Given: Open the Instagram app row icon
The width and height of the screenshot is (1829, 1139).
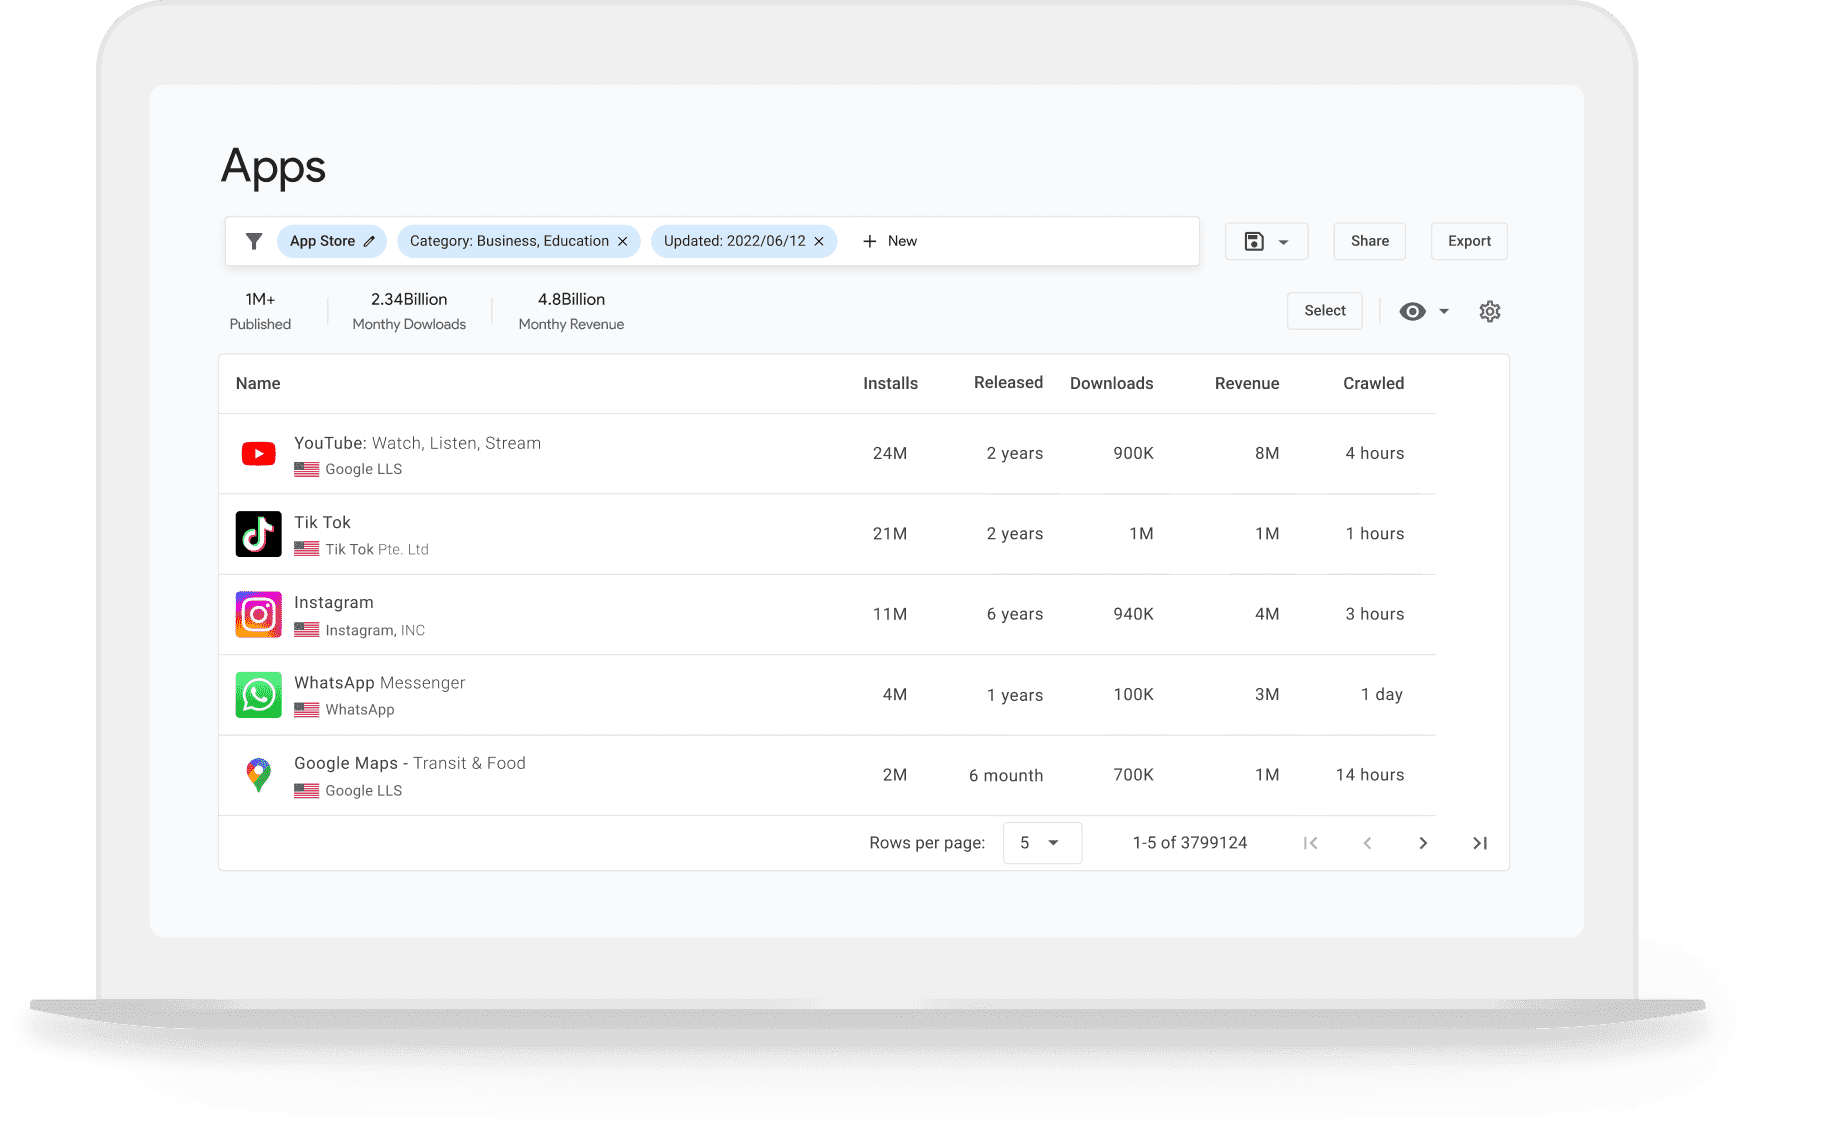Looking at the screenshot, I should [259, 614].
